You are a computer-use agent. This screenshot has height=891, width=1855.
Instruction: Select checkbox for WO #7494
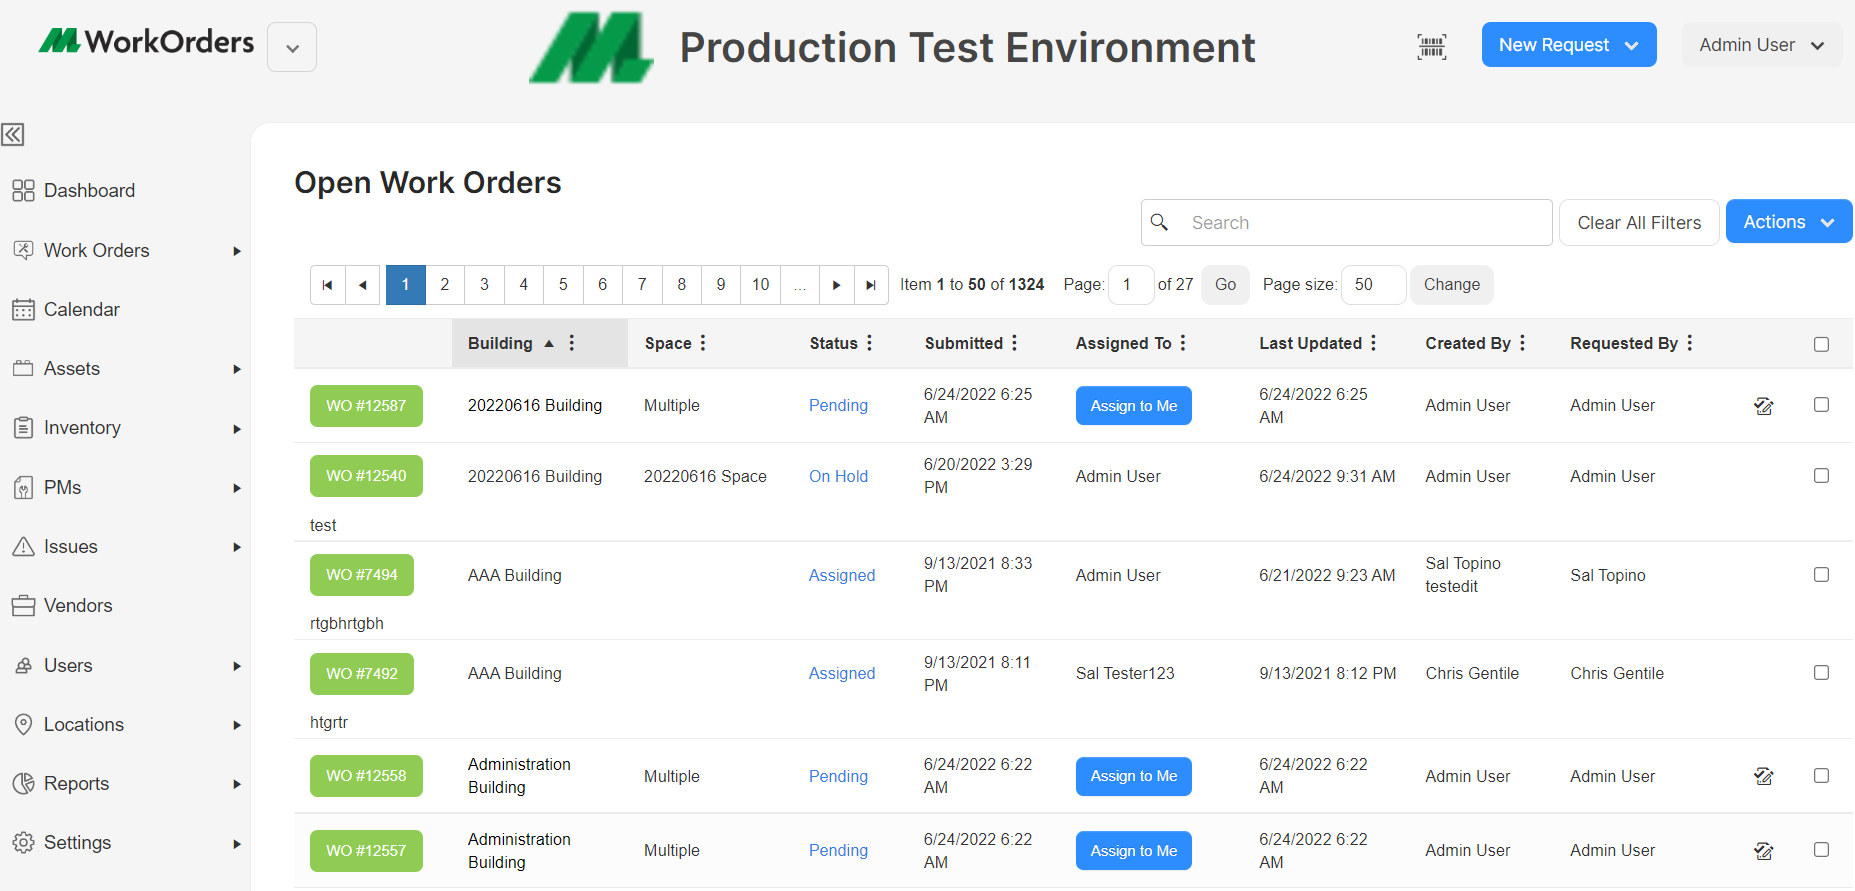coord(1821,575)
